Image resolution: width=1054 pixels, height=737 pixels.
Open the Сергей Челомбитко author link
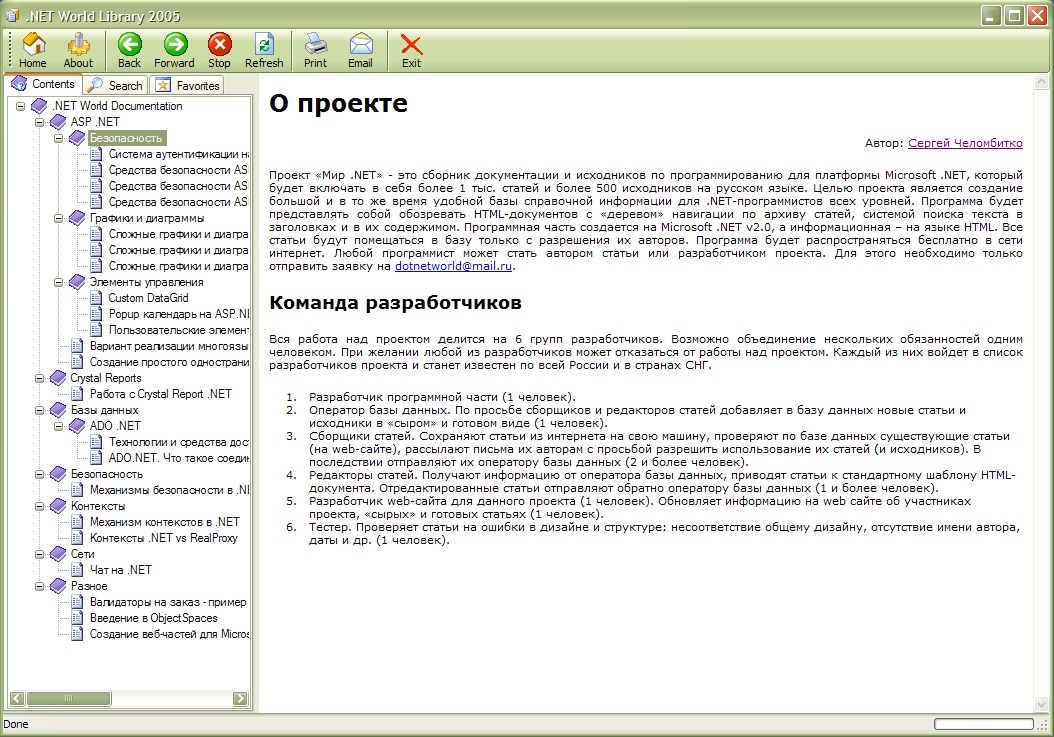point(965,143)
